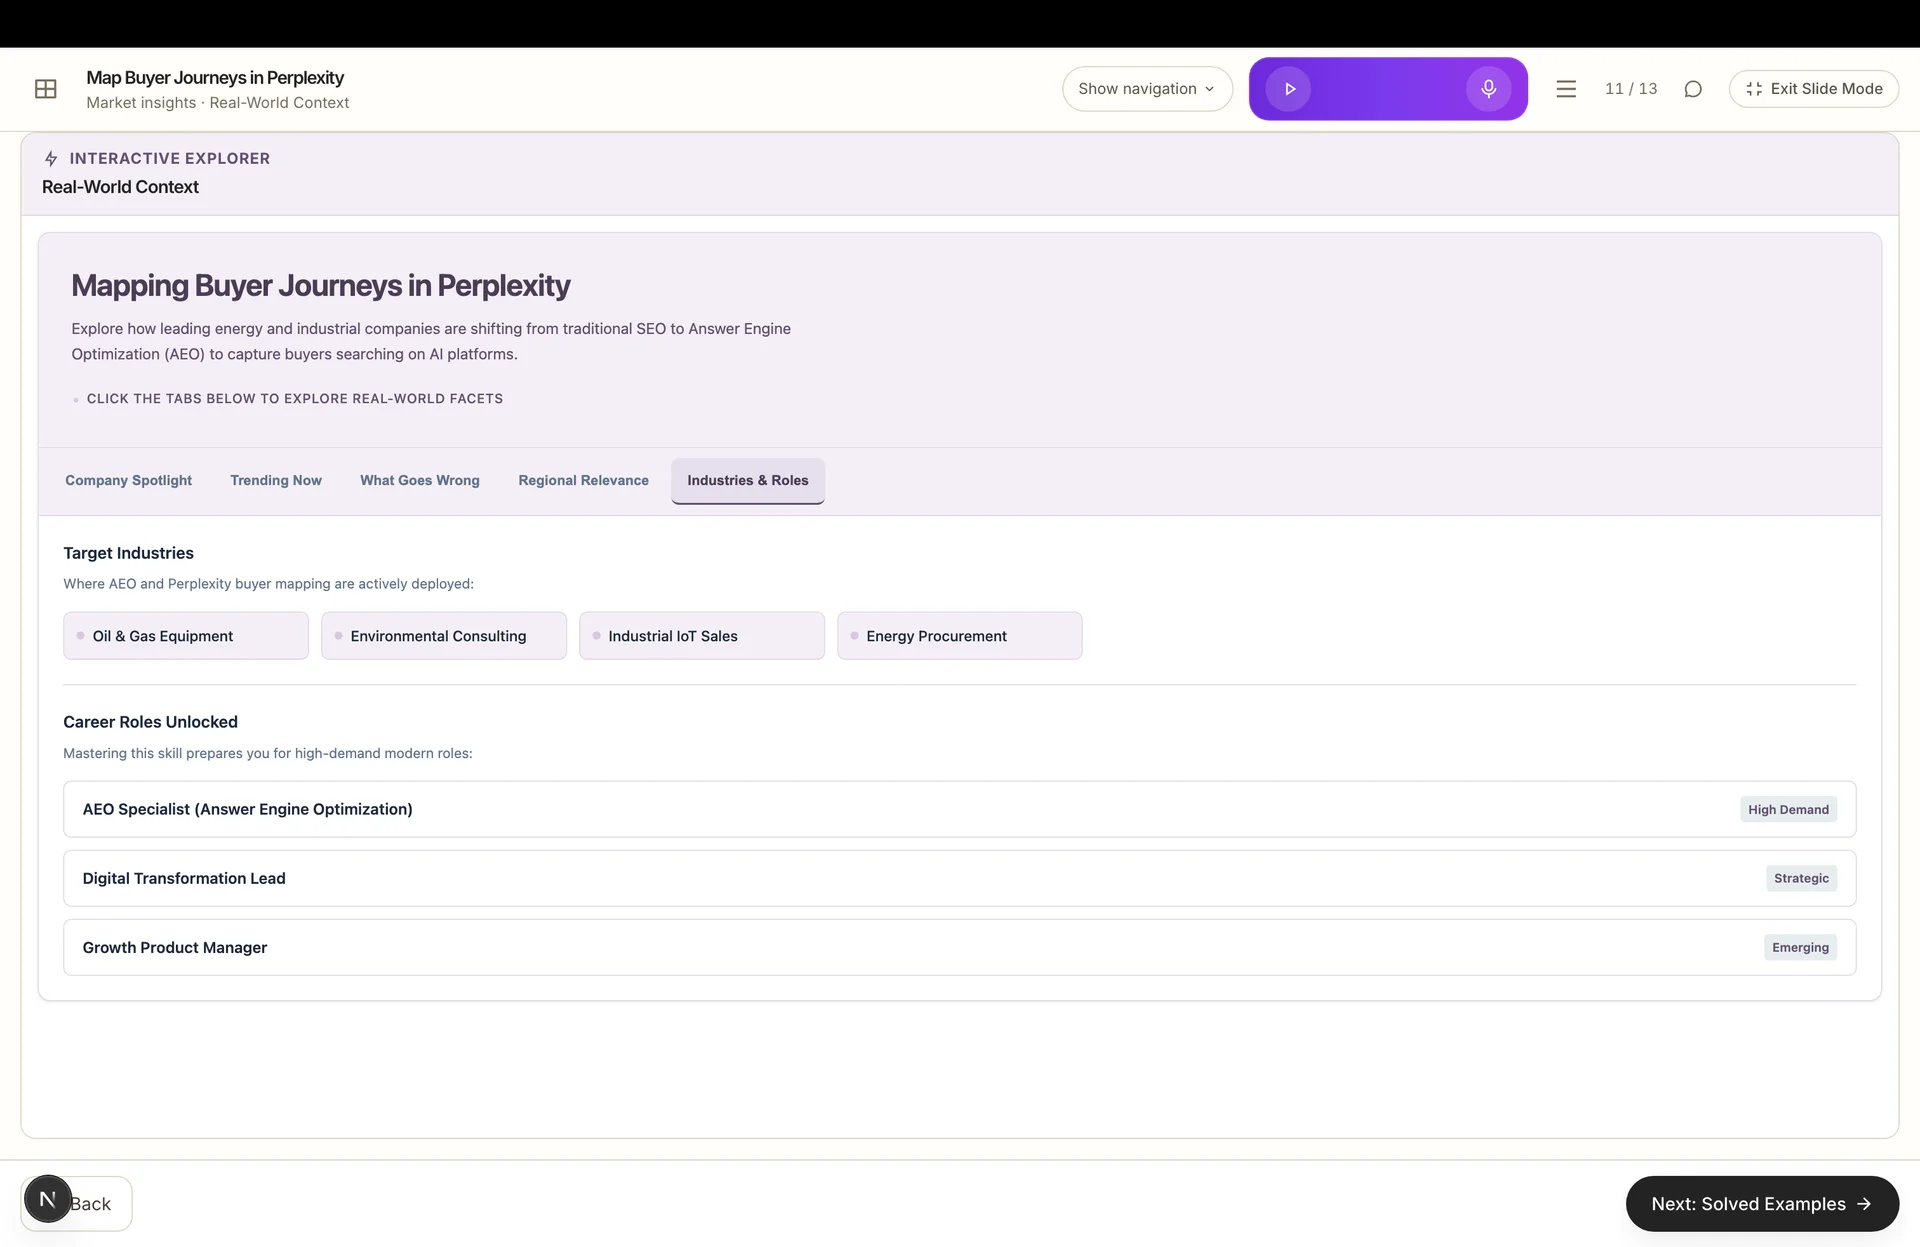Open the Trending Now tab
Viewport: 1920px width, 1247px height.
point(276,480)
